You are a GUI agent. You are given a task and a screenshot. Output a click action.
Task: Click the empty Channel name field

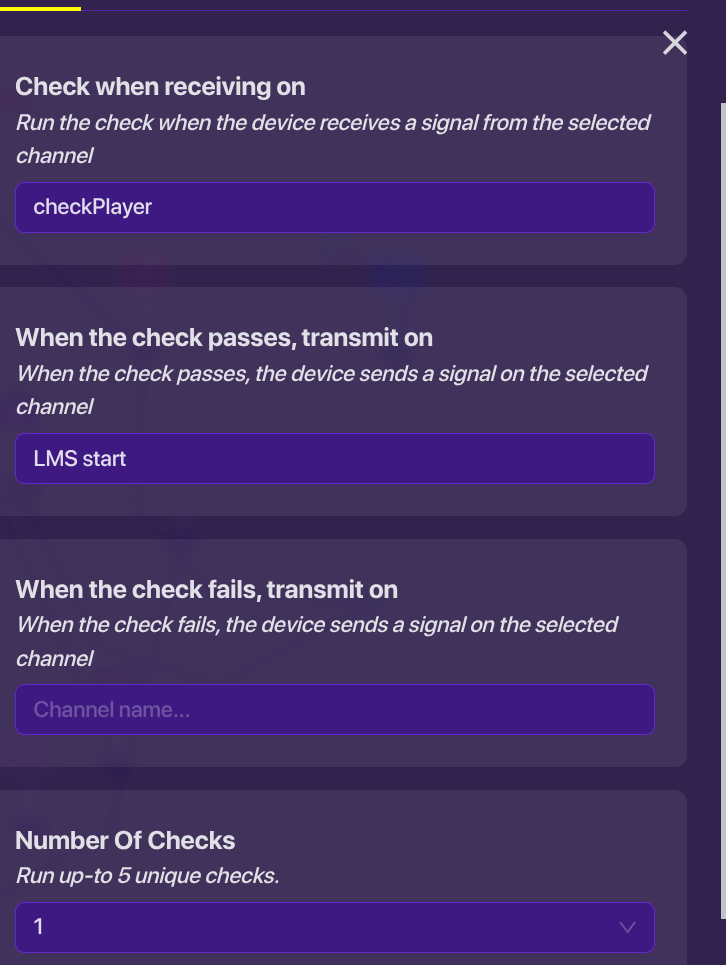(335, 709)
